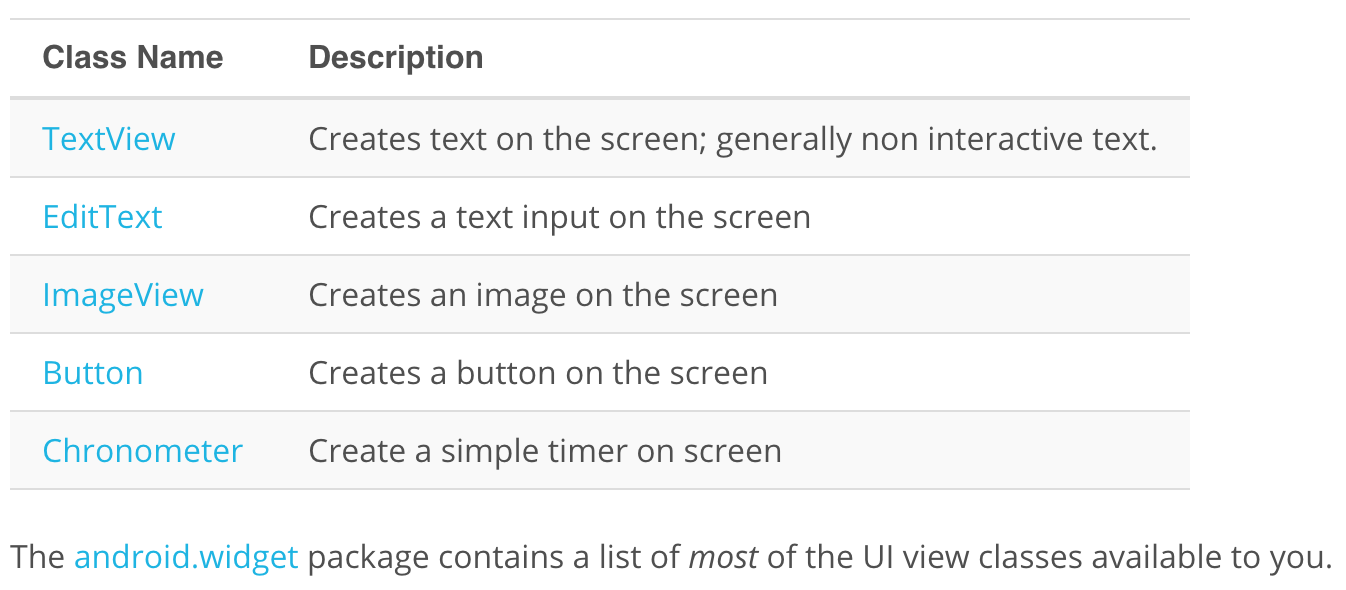Click the "Class Name" column header
This screenshot has width=1346, height=590.
tap(132, 57)
